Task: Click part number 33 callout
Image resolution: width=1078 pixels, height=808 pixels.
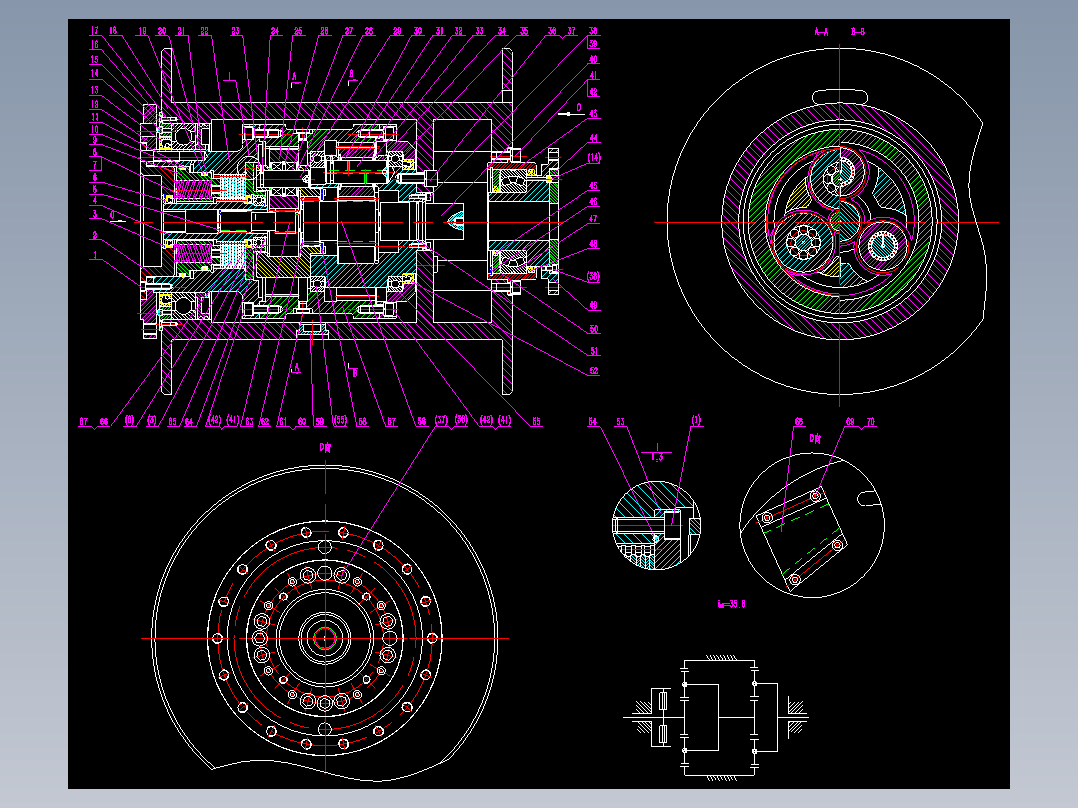Action: point(480,31)
